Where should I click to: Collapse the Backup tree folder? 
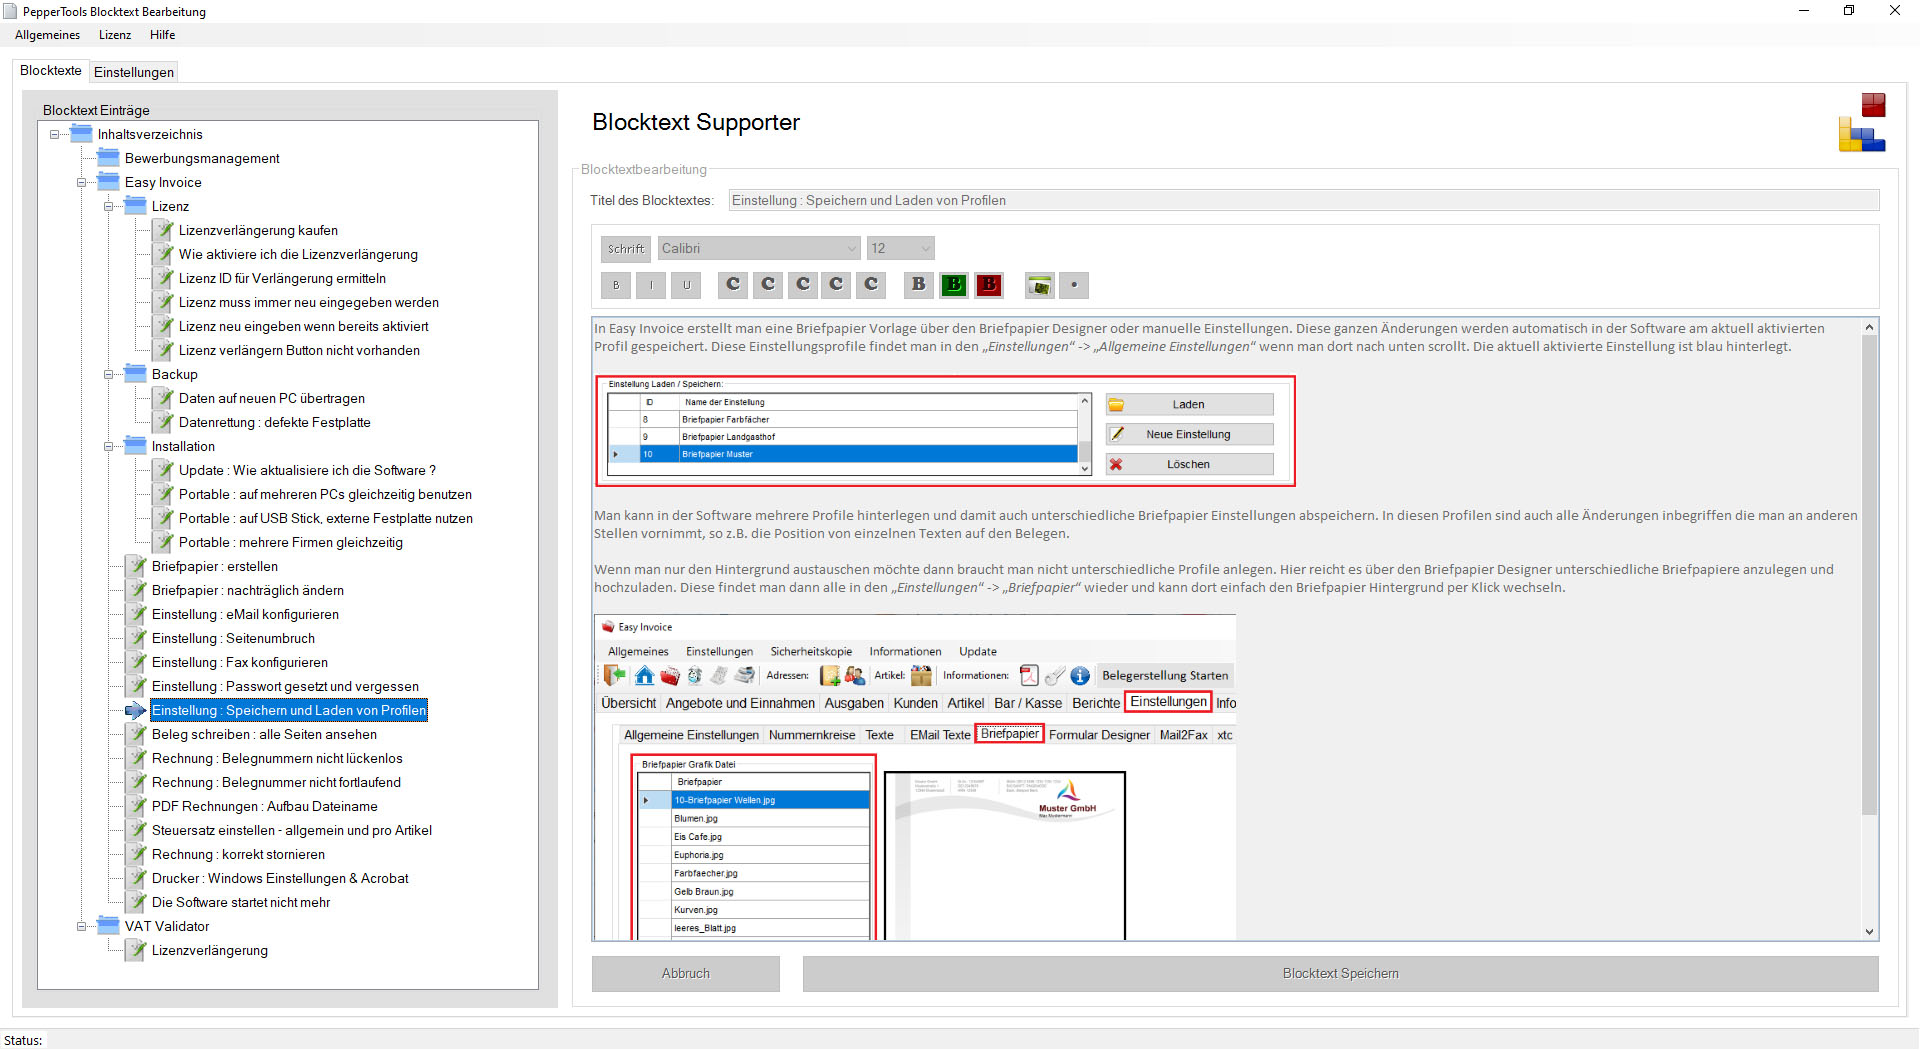(x=109, y=375)
